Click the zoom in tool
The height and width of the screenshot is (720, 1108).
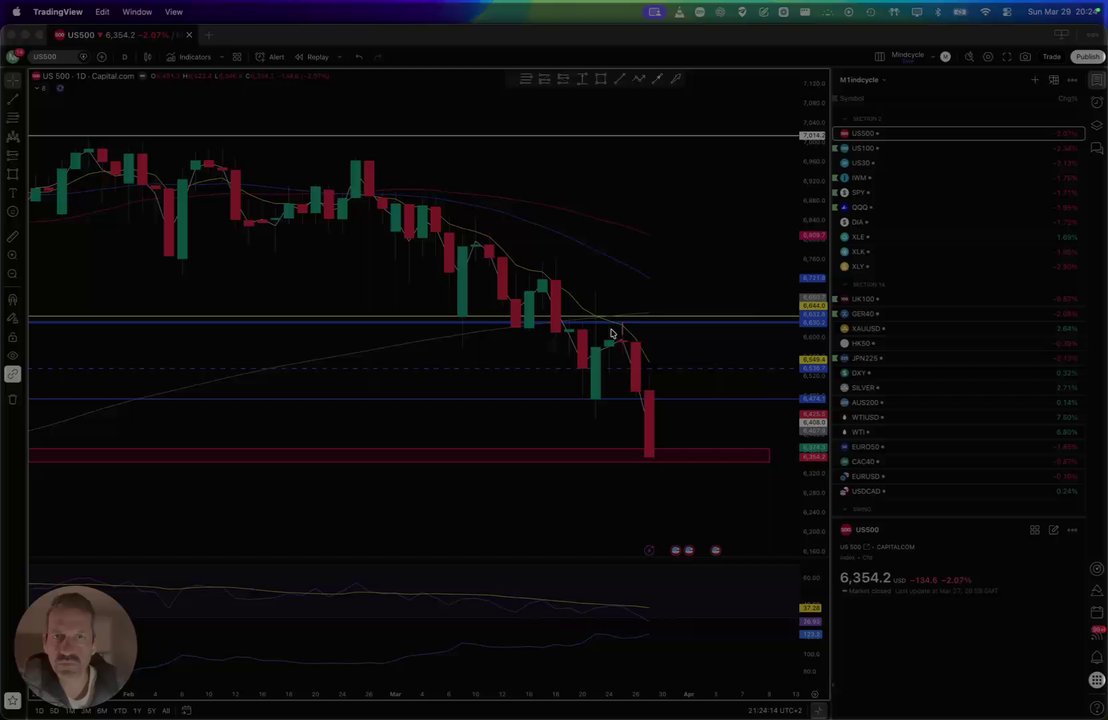[13, 255]
